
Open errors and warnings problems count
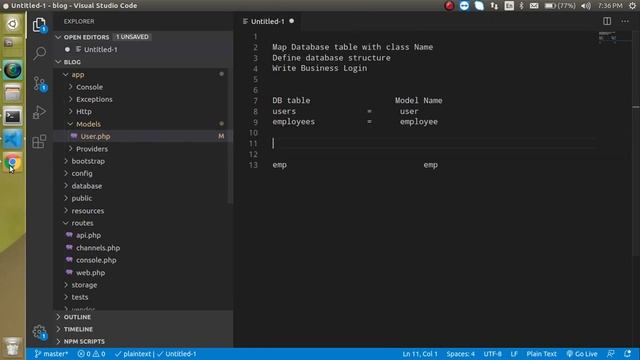pos(91,354)
